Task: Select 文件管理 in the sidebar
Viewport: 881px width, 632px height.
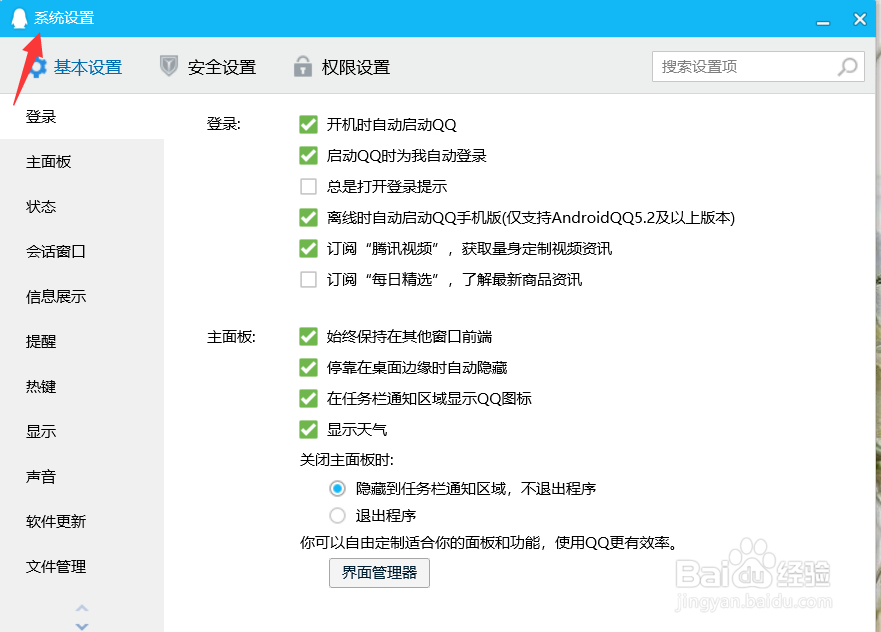Action: tap(82, 566)
